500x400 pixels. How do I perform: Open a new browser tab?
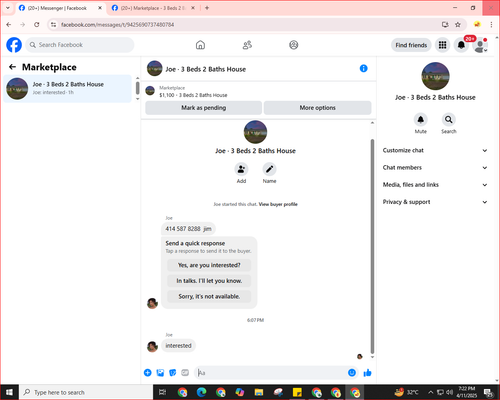point(207,8)
